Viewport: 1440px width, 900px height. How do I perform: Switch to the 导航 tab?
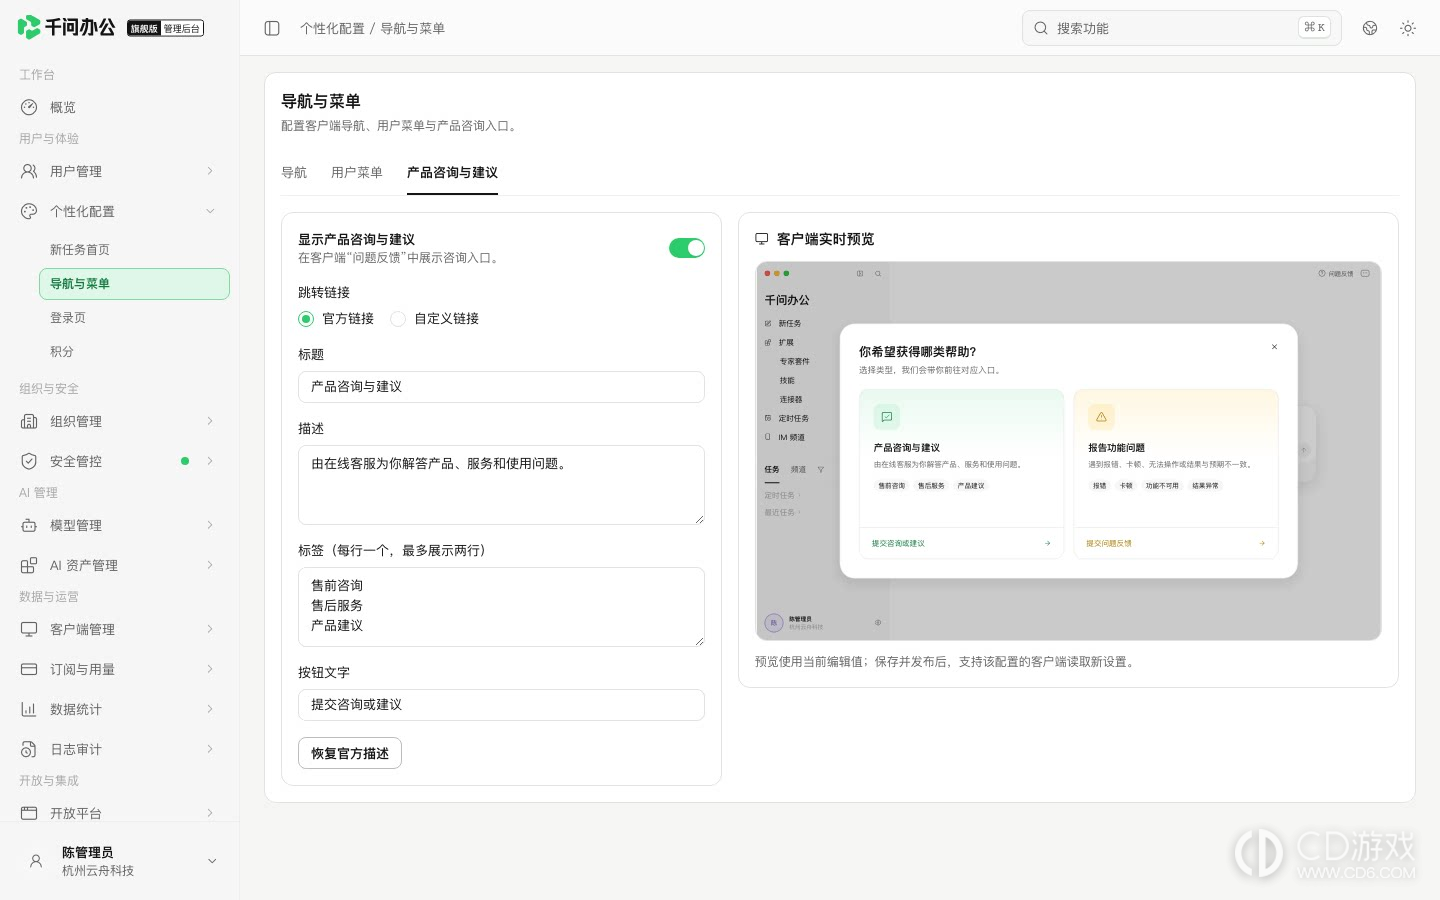click(294, 172)
